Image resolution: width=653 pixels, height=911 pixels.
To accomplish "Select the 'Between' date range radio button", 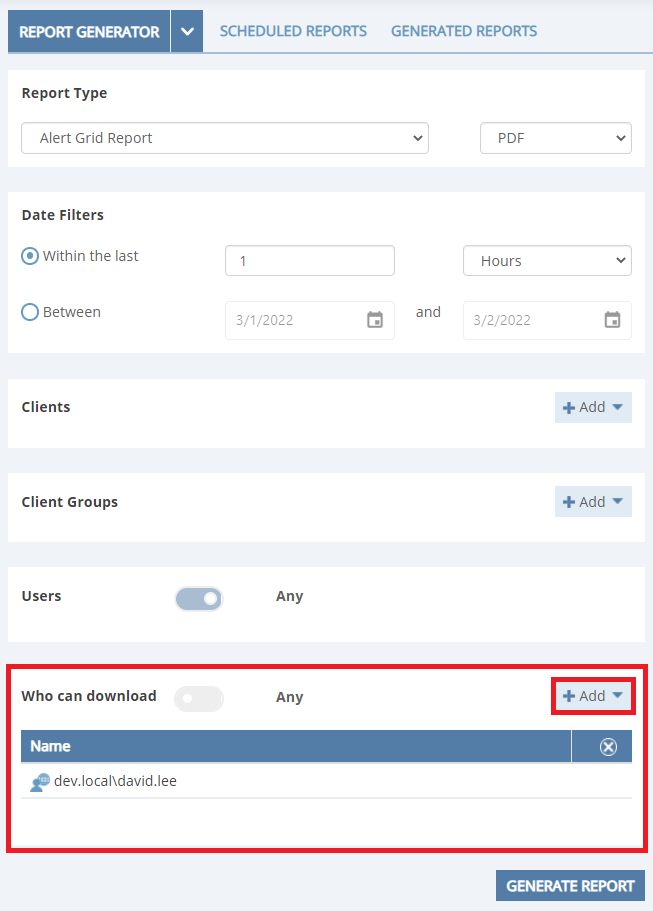I will 30,312.
